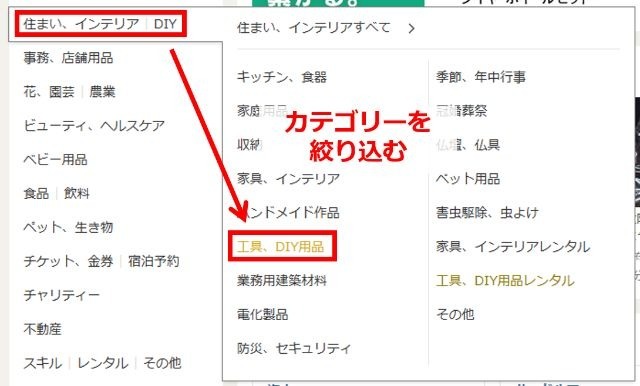Choose the 家具、インテリア subcategory
Image resolution: width=640 pixels, height=386 pixels.
289,179
